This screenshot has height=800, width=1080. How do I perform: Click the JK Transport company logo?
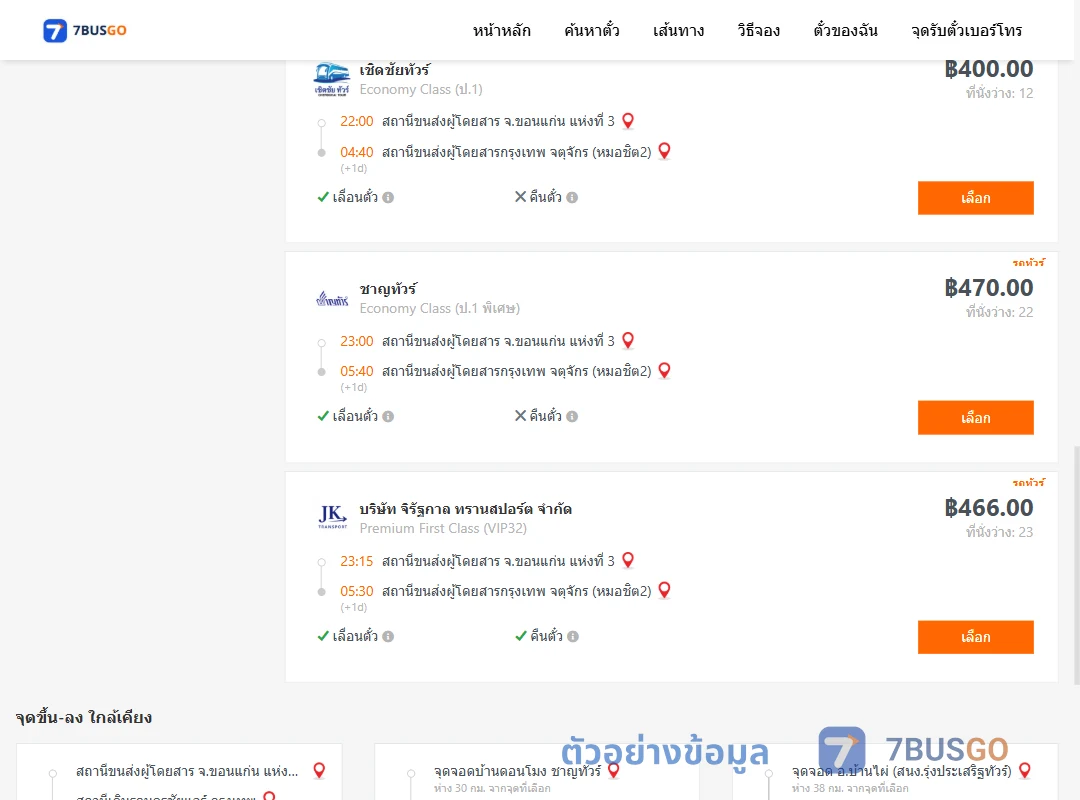click(x=332, y=517)
